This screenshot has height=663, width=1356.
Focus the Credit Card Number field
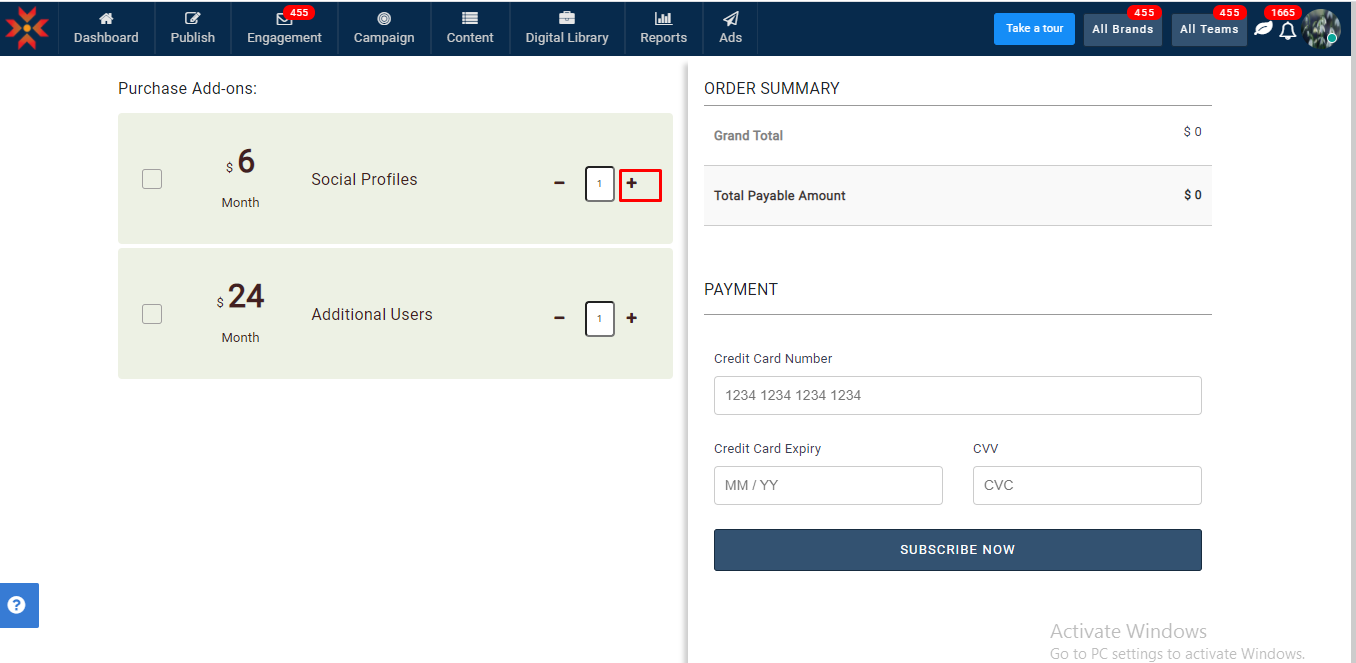(957, 395)
